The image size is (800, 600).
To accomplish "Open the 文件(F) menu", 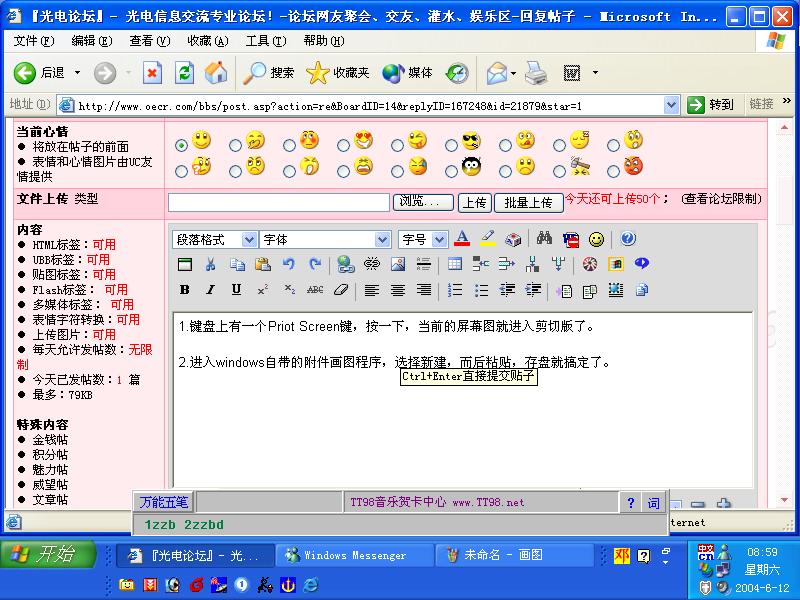I will [34, 41].
